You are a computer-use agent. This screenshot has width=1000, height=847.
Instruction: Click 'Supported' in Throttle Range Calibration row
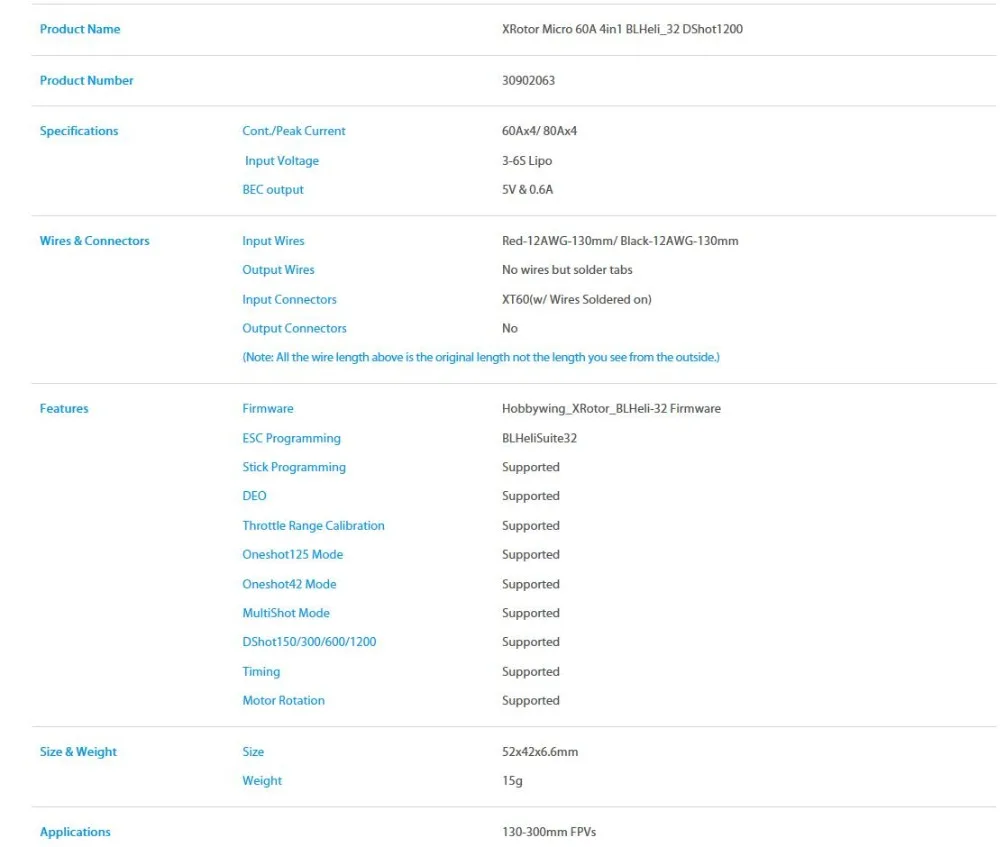coord(531,526)
